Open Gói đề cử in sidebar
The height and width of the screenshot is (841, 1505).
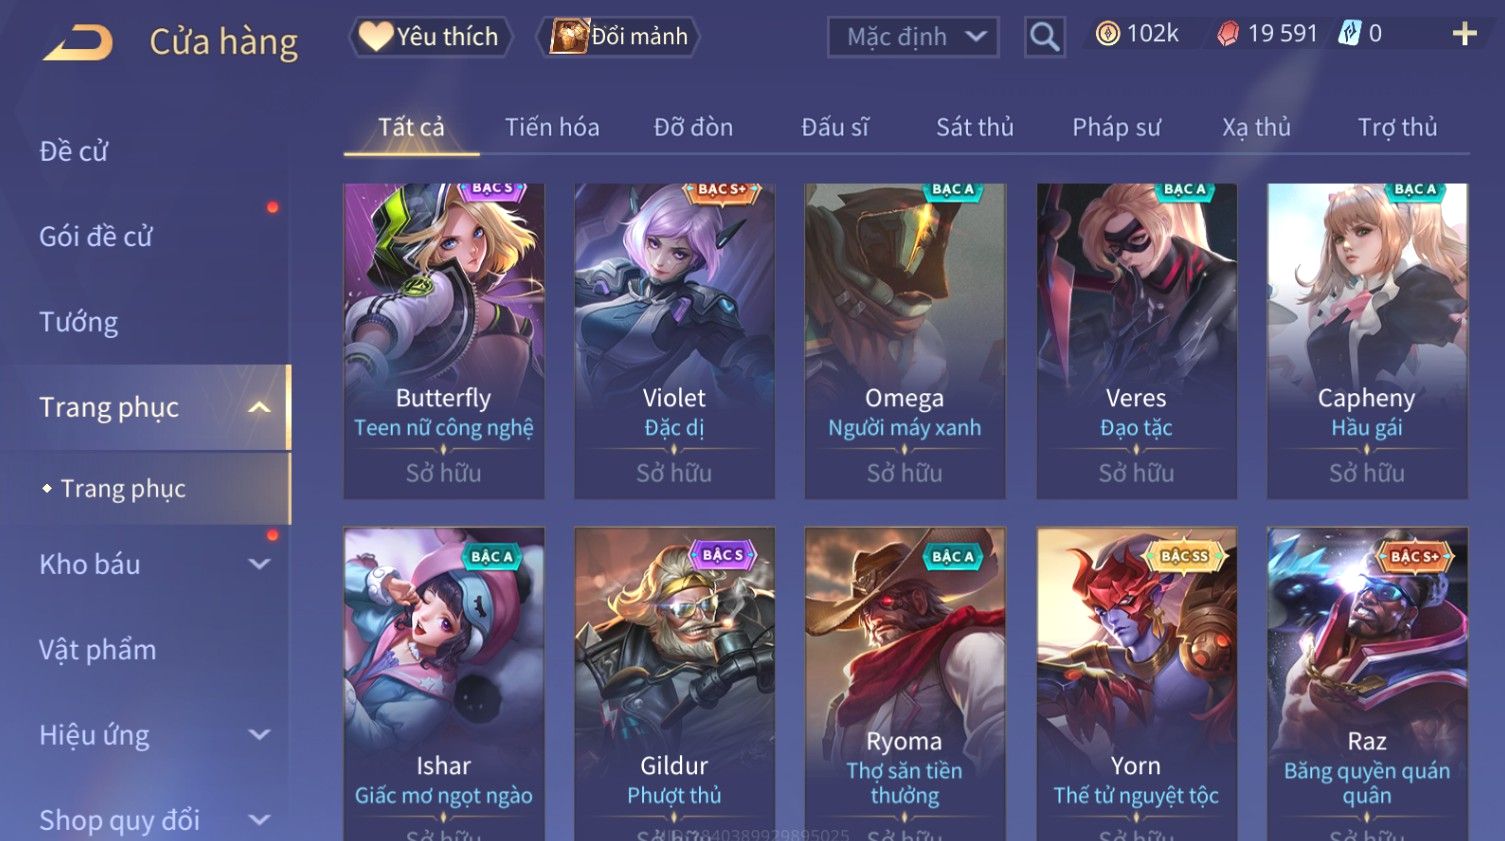click(x=96, y=237)
